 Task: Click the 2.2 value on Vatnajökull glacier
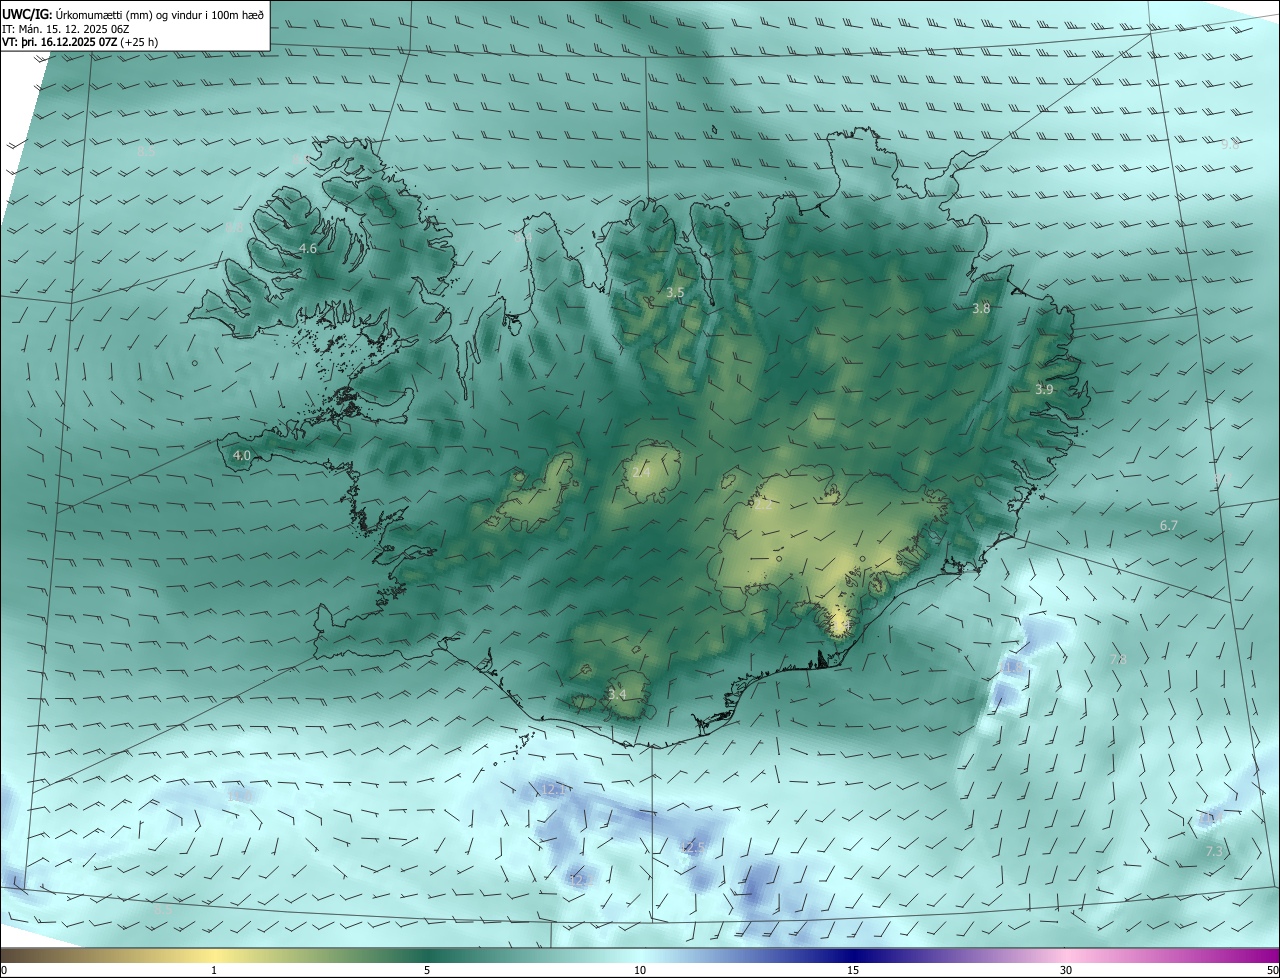click(763, 505)
